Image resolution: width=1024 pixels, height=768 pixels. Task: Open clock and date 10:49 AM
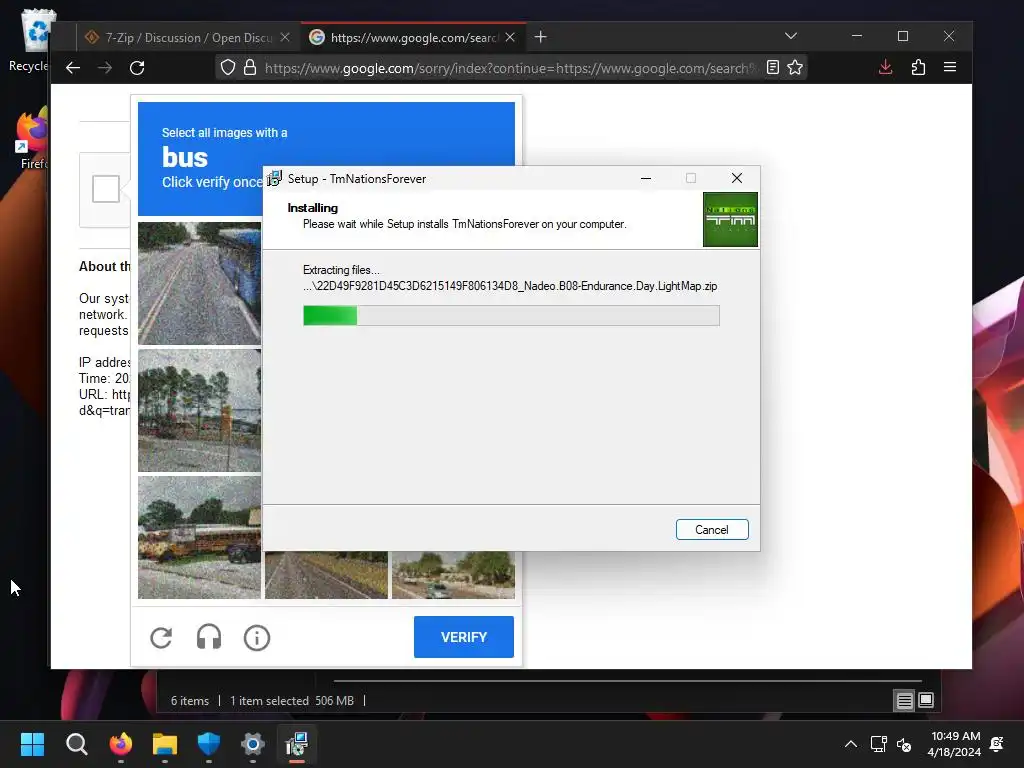954,744
